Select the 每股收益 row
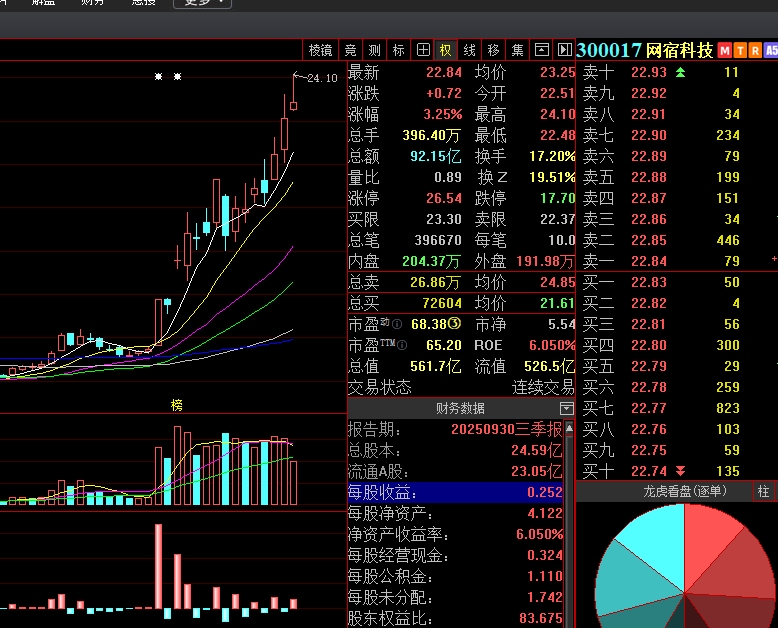 [455, 492]
